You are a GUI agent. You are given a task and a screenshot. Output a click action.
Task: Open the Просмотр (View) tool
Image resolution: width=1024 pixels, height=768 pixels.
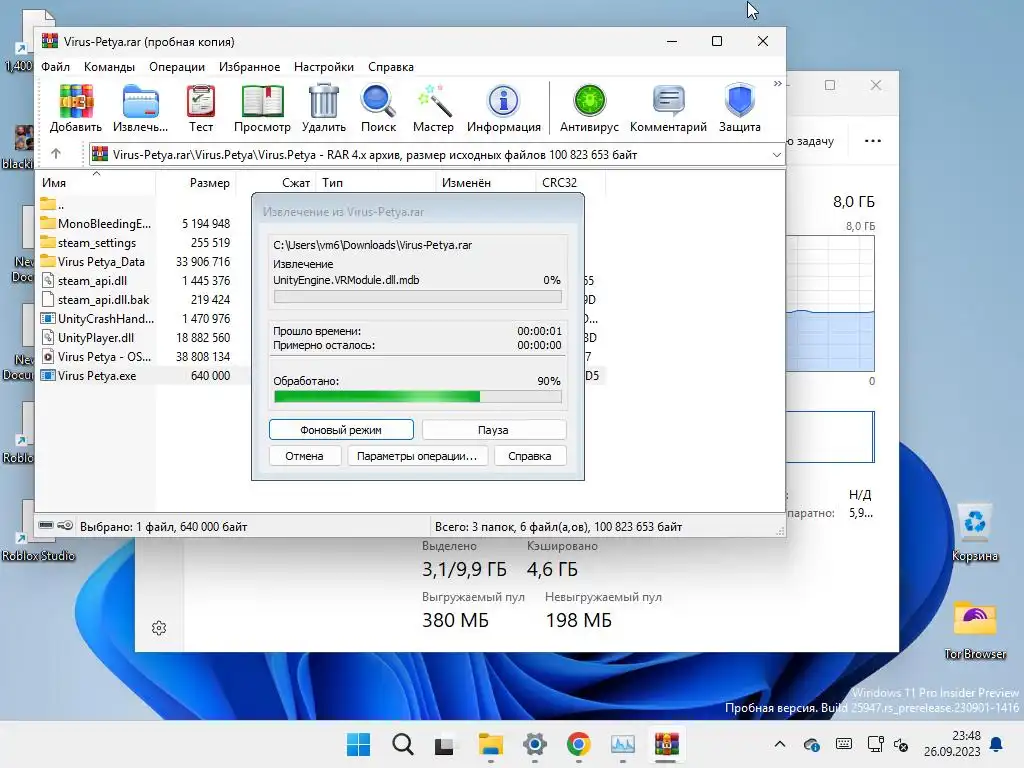262,108
